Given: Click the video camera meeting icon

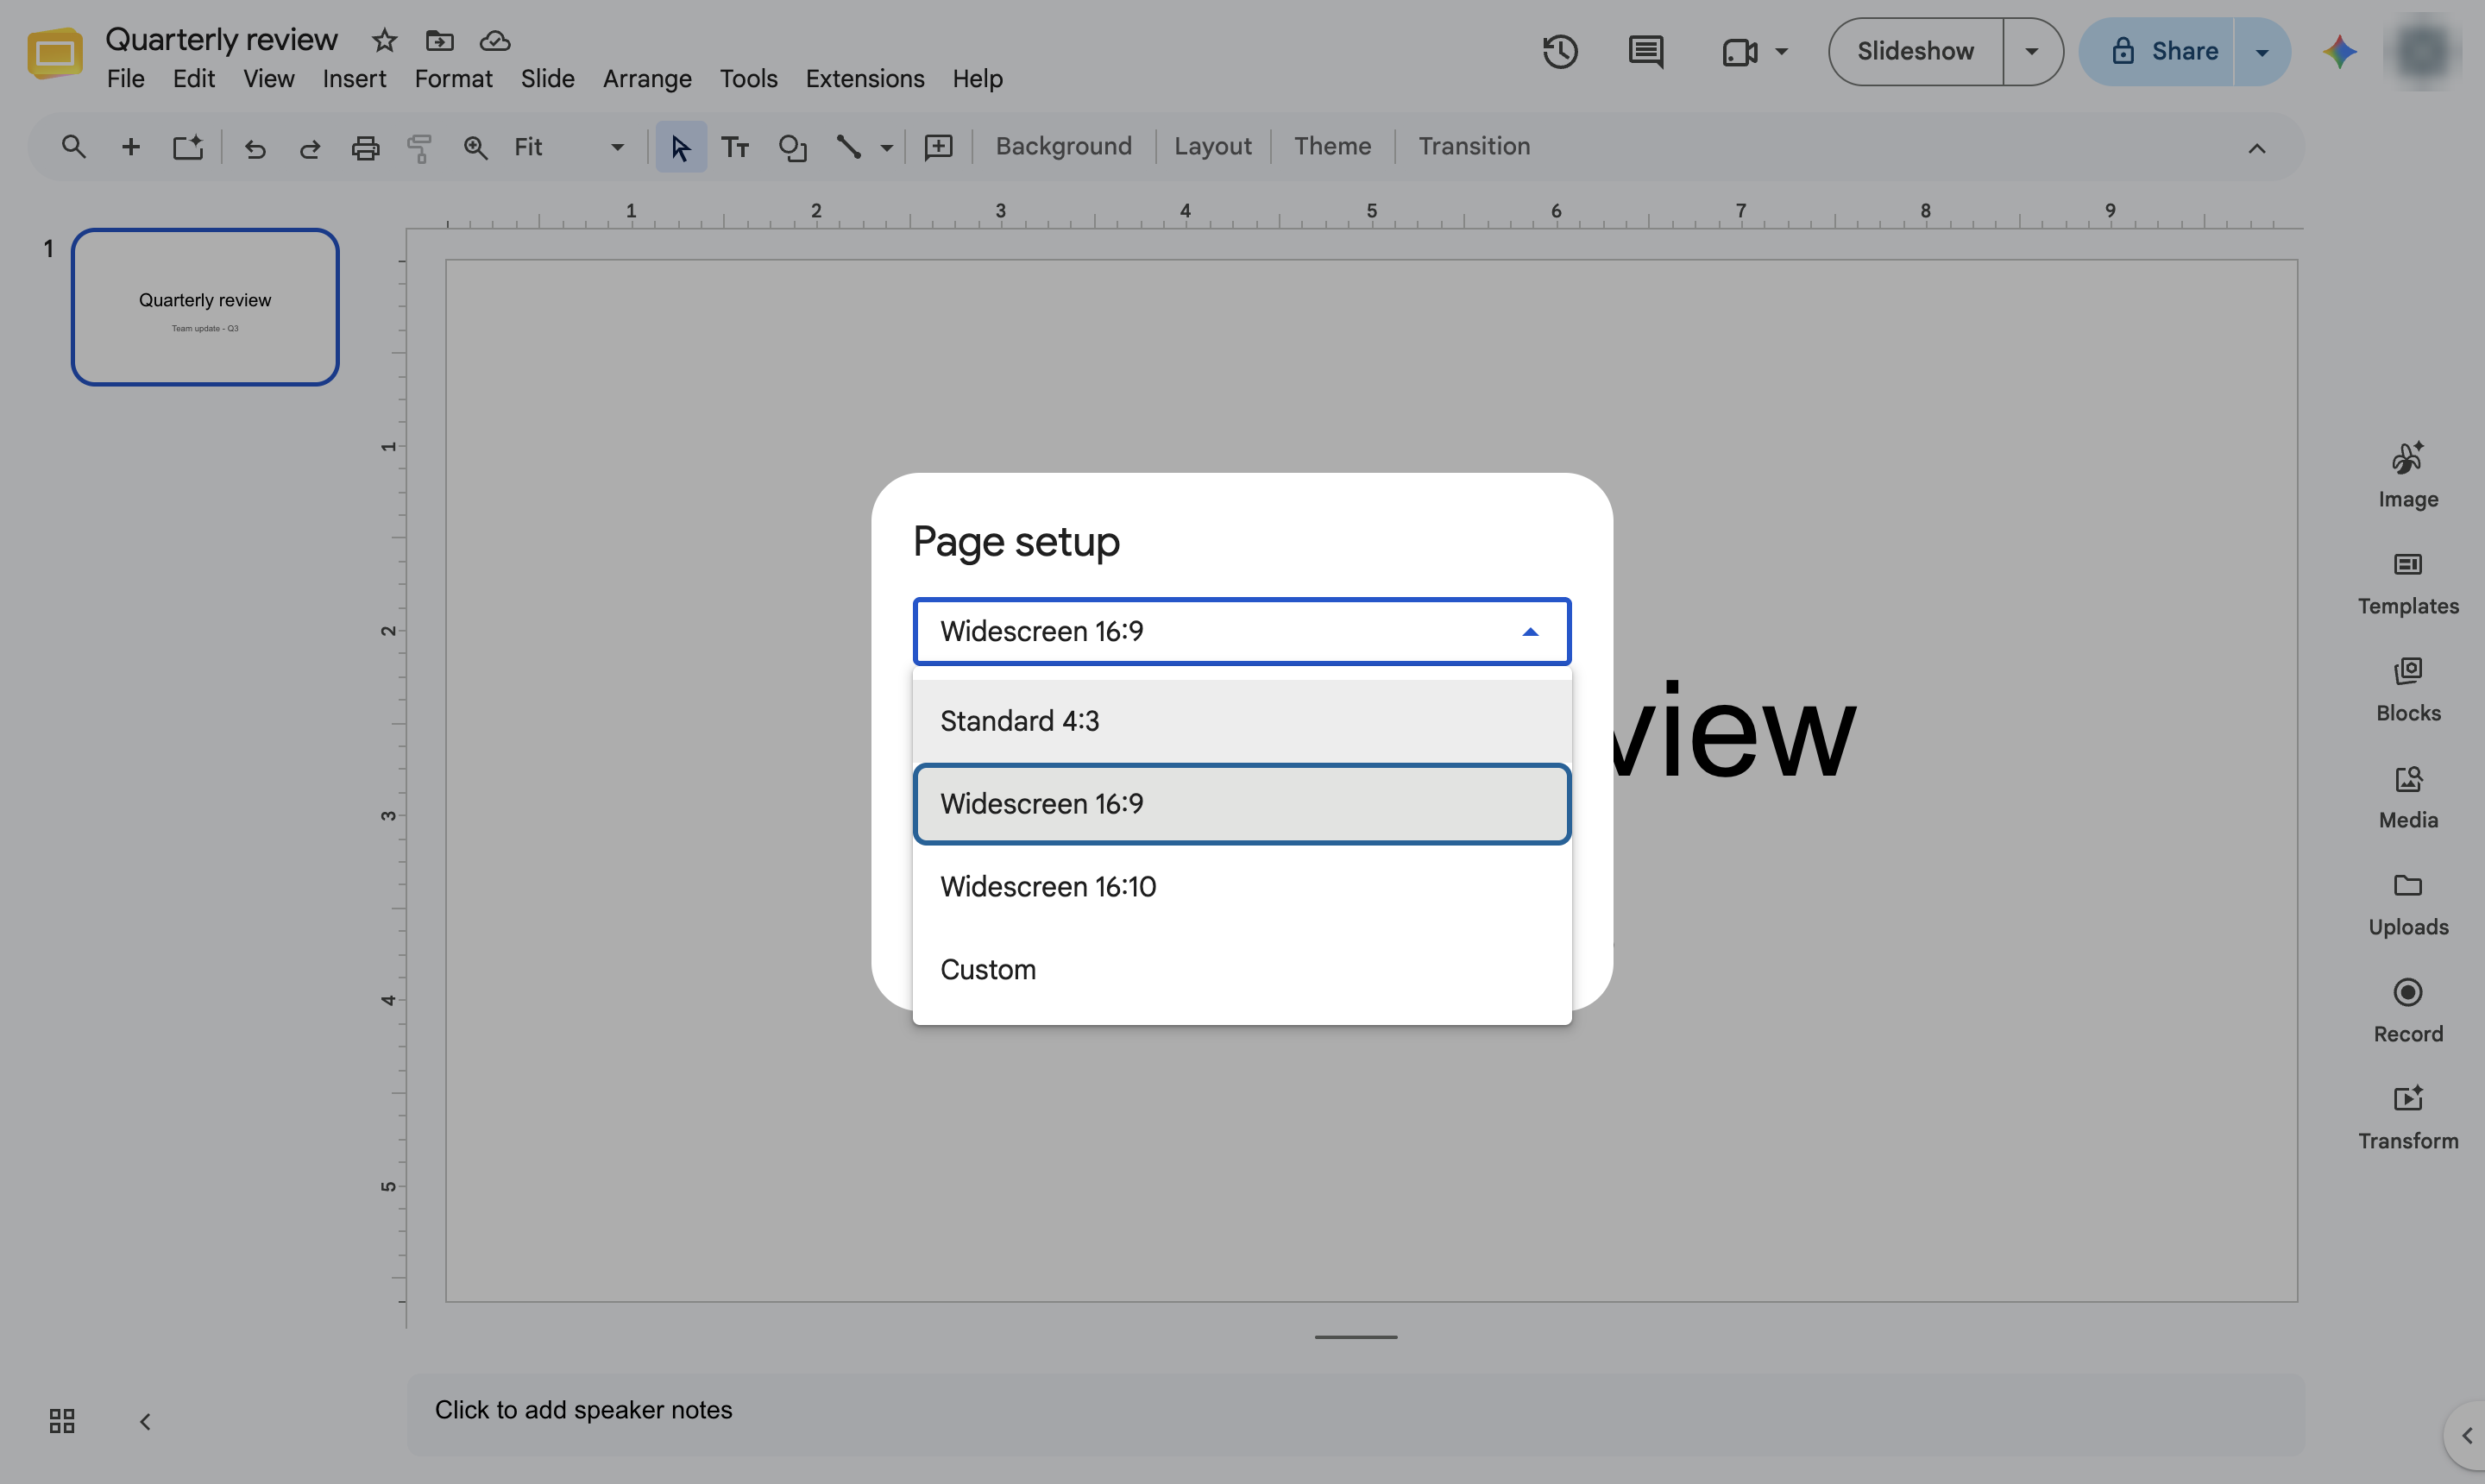Looking at the screenshot, I should [x=1740, y=52].
